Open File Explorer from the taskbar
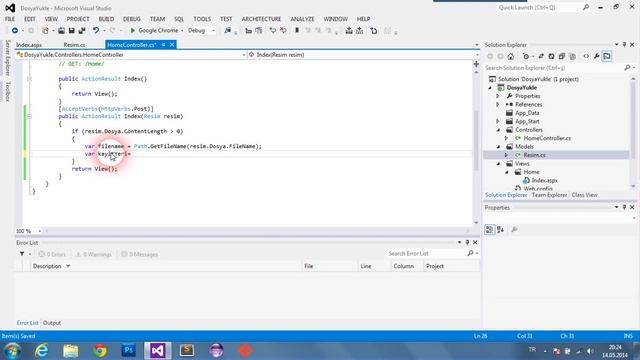Viewport: 640px width, 360px height. pos(71,351)
